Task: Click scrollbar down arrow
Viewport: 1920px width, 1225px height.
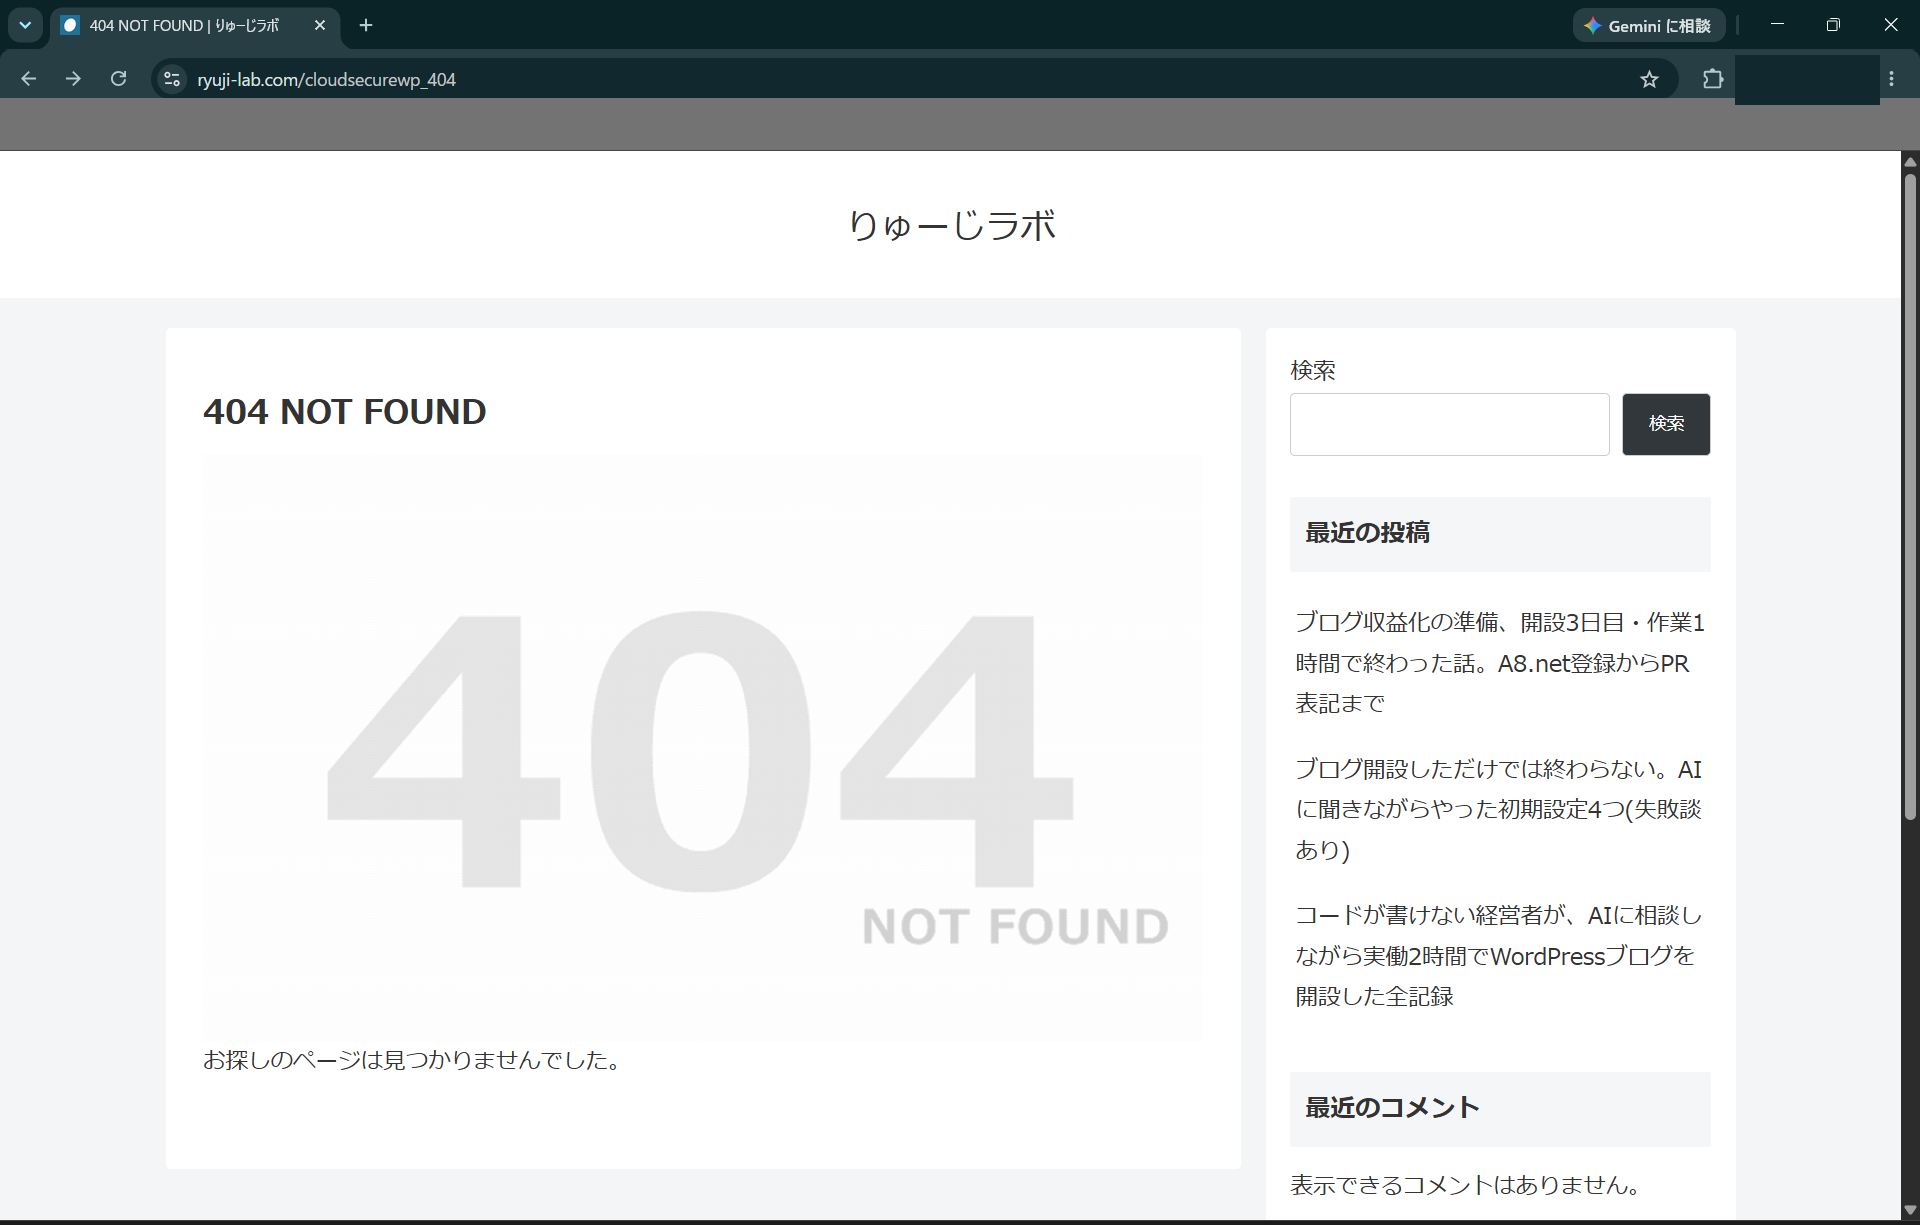Action: coord(1910,1210)
